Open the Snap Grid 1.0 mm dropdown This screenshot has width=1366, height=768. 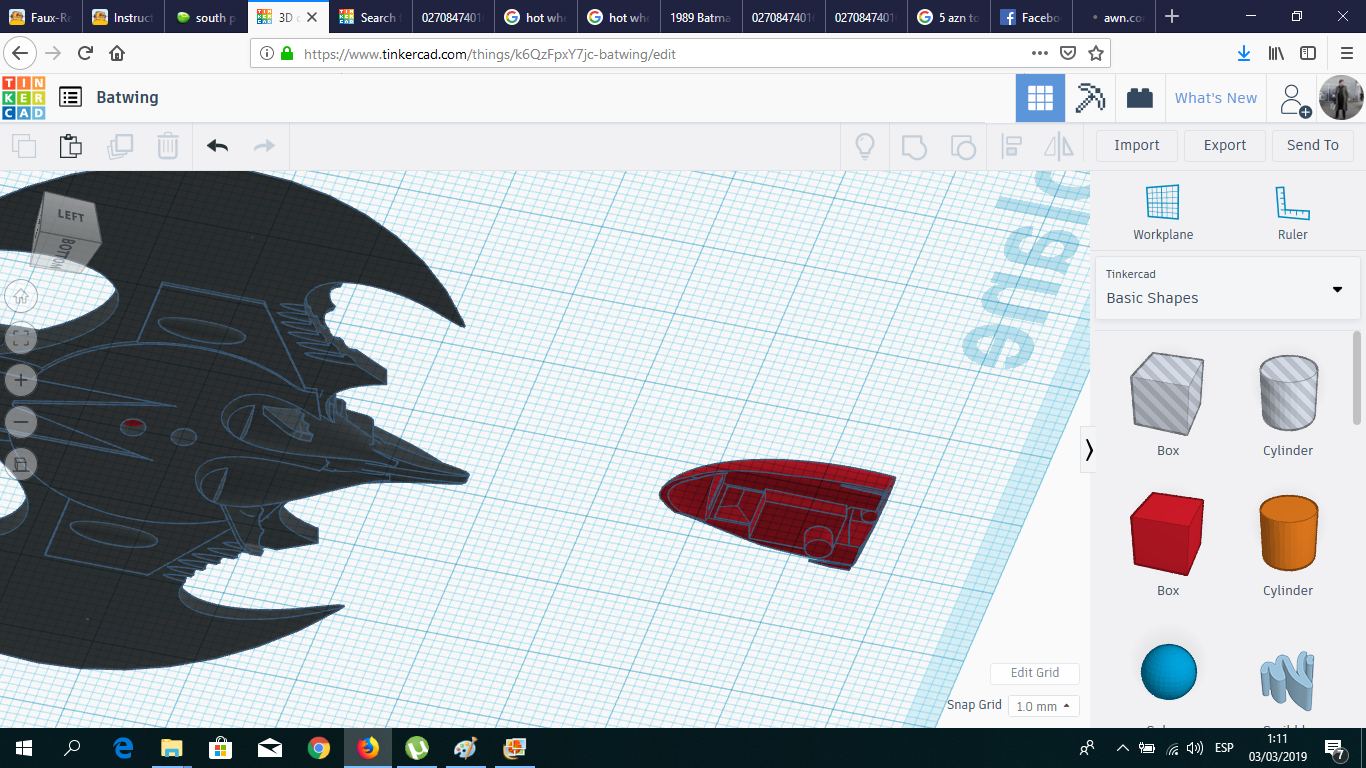[1044, 706]
